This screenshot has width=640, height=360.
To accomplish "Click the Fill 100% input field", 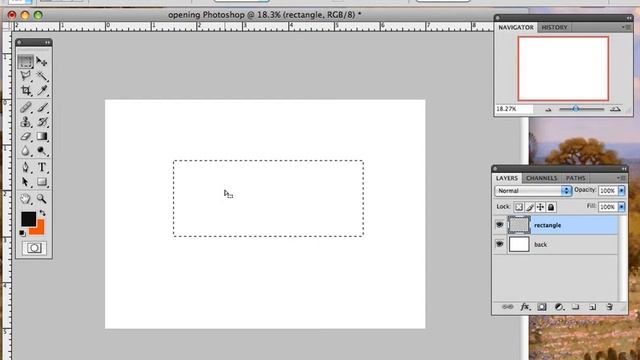I will [608, 207].
